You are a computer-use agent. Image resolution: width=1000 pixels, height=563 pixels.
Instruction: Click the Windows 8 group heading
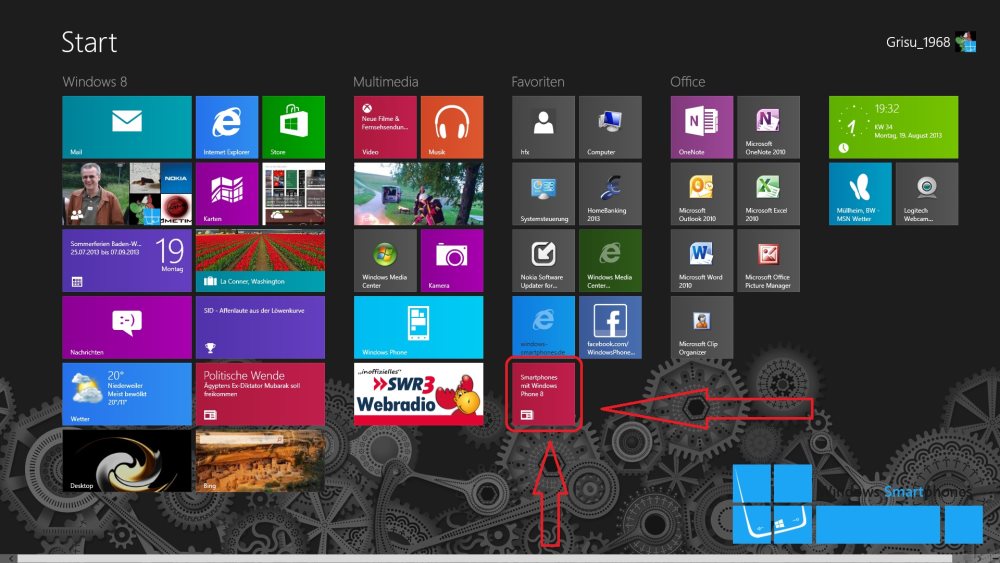coord(94,82)
